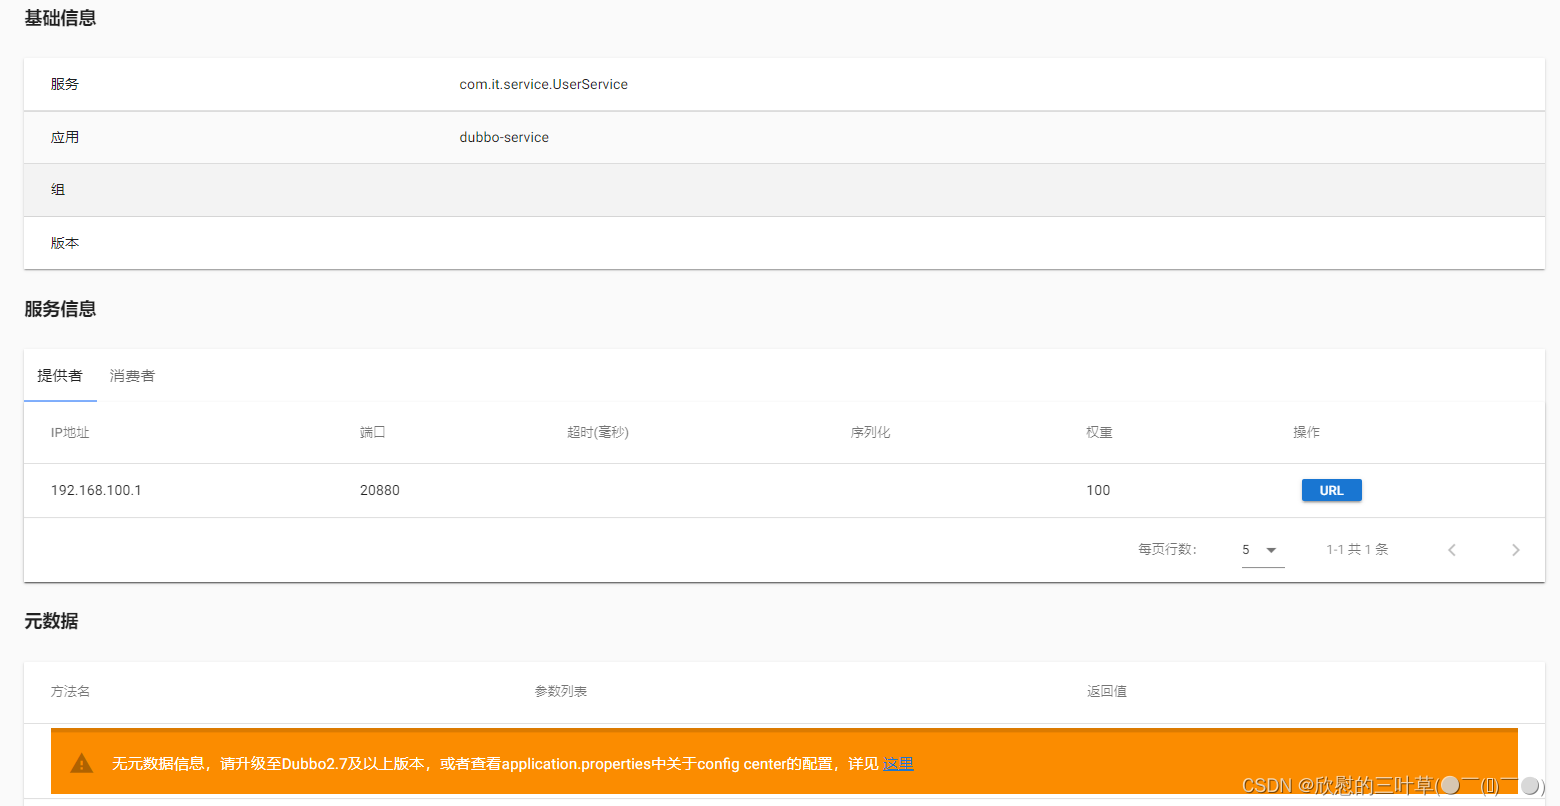1560x806 pixels.
Task: Select service name com.it.service.UserService
Action: click(543, 84)
